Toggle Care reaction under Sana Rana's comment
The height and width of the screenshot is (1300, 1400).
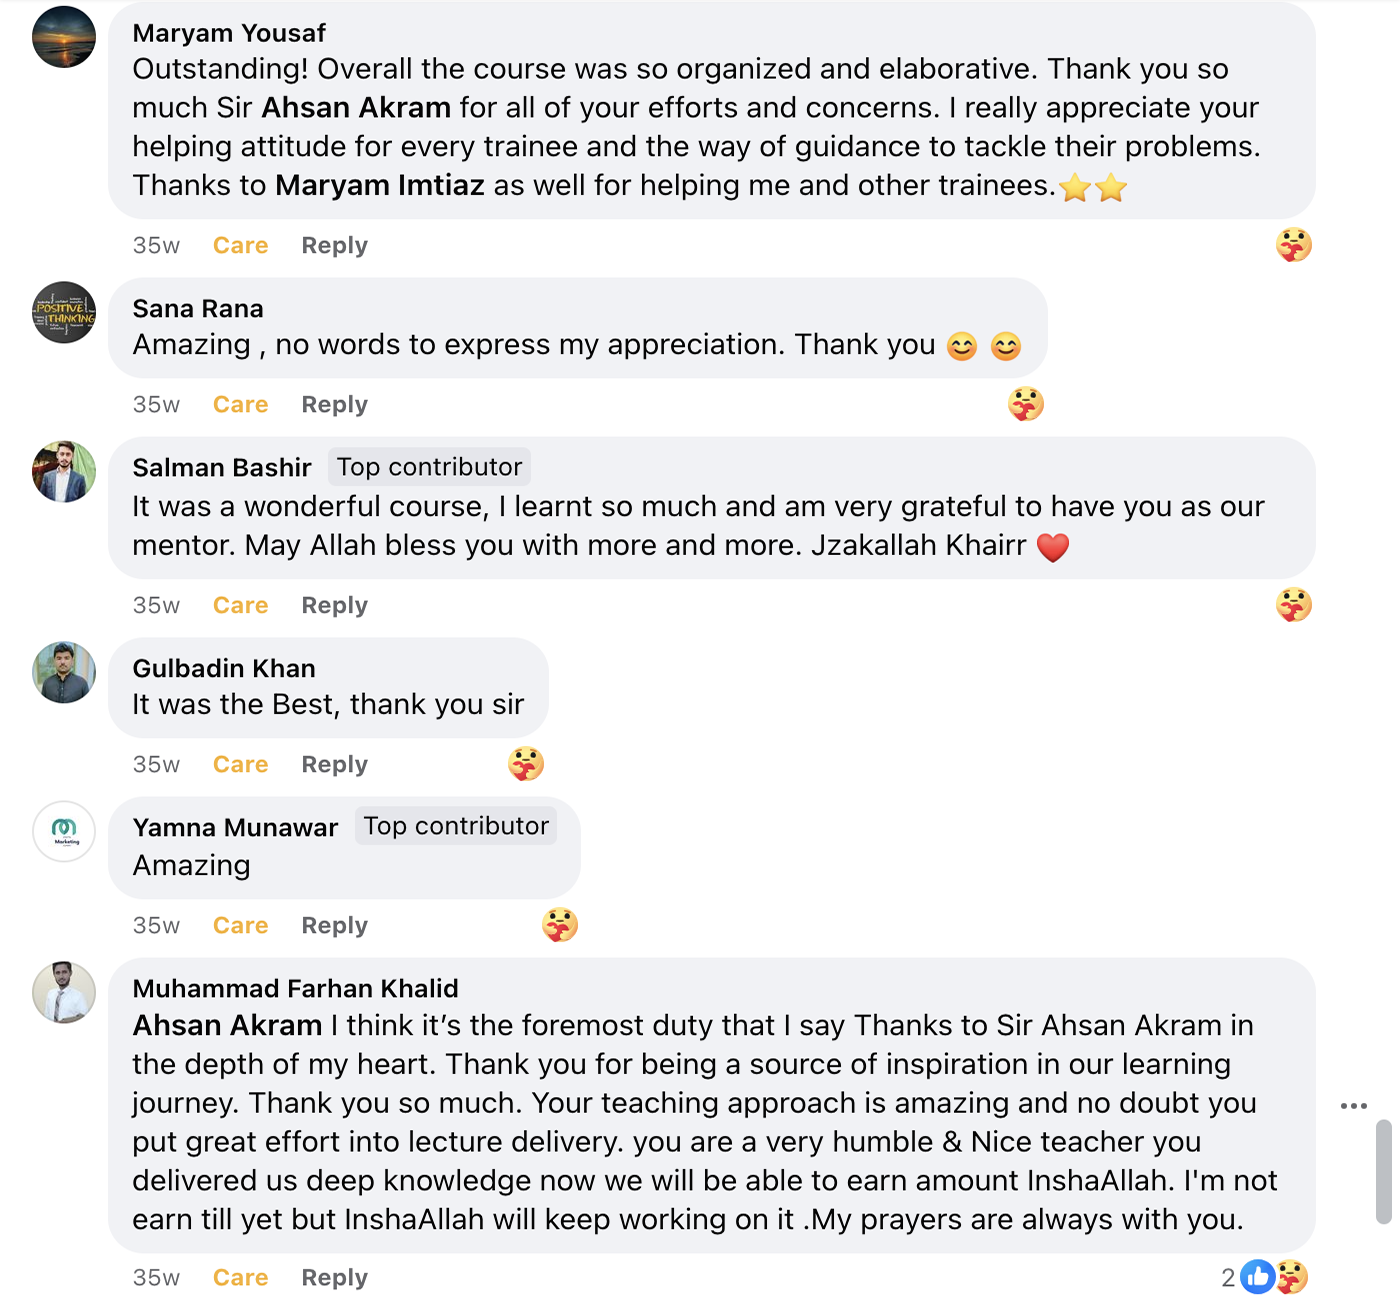[240, 405]
